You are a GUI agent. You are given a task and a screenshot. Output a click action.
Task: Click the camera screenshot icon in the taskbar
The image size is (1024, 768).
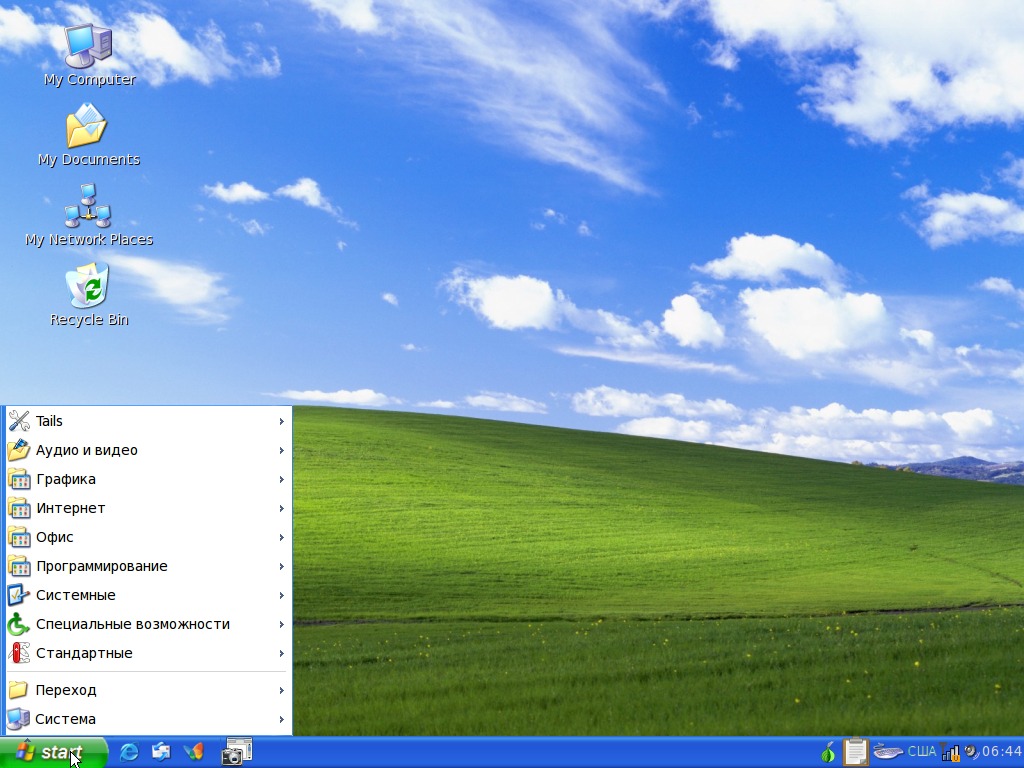pyautogui.click(x=236, y=752)
